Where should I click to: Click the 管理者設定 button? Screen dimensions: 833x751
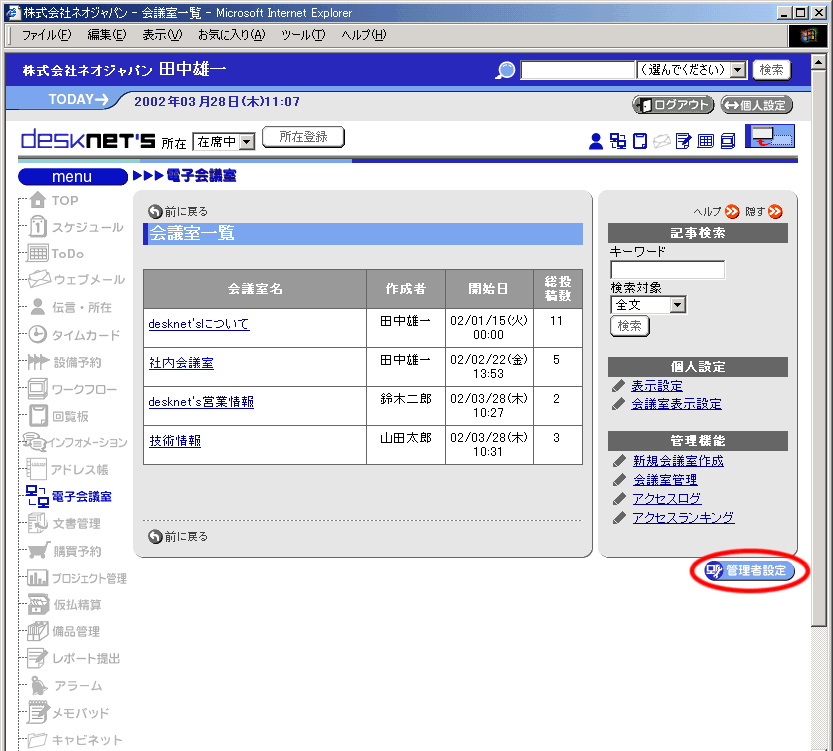point(750,571)
